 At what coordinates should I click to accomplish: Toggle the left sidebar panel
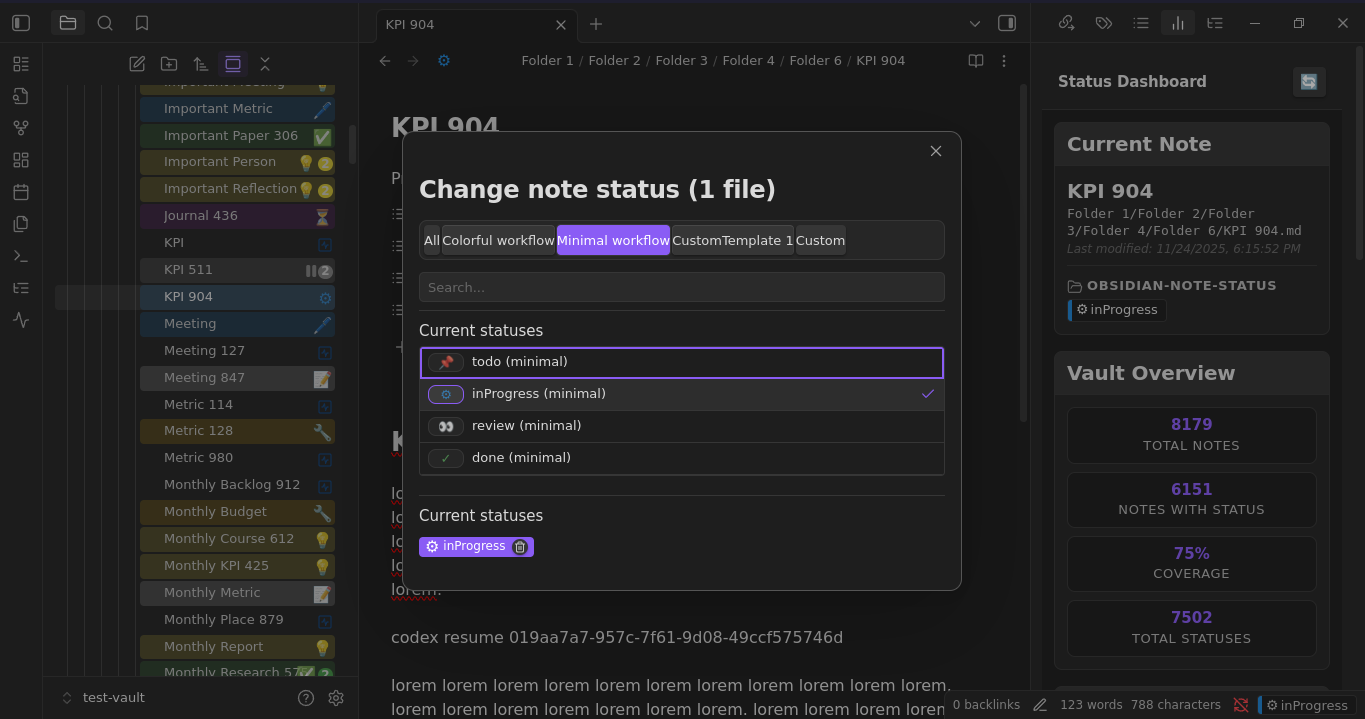(x=21, y=23)
